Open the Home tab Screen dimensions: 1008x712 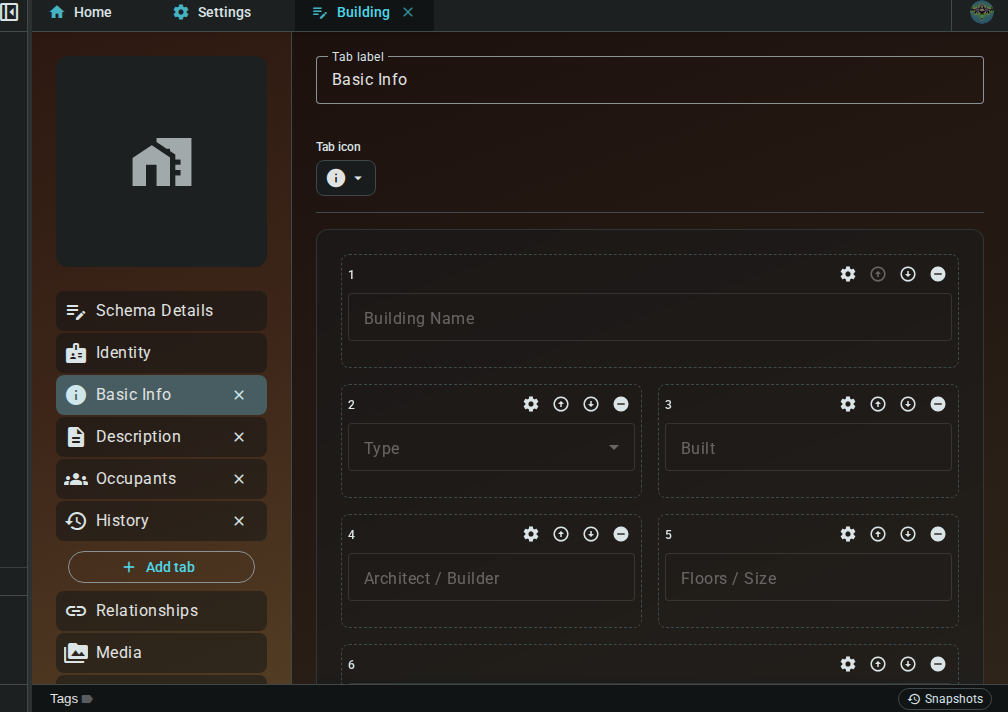click(80, 12)
